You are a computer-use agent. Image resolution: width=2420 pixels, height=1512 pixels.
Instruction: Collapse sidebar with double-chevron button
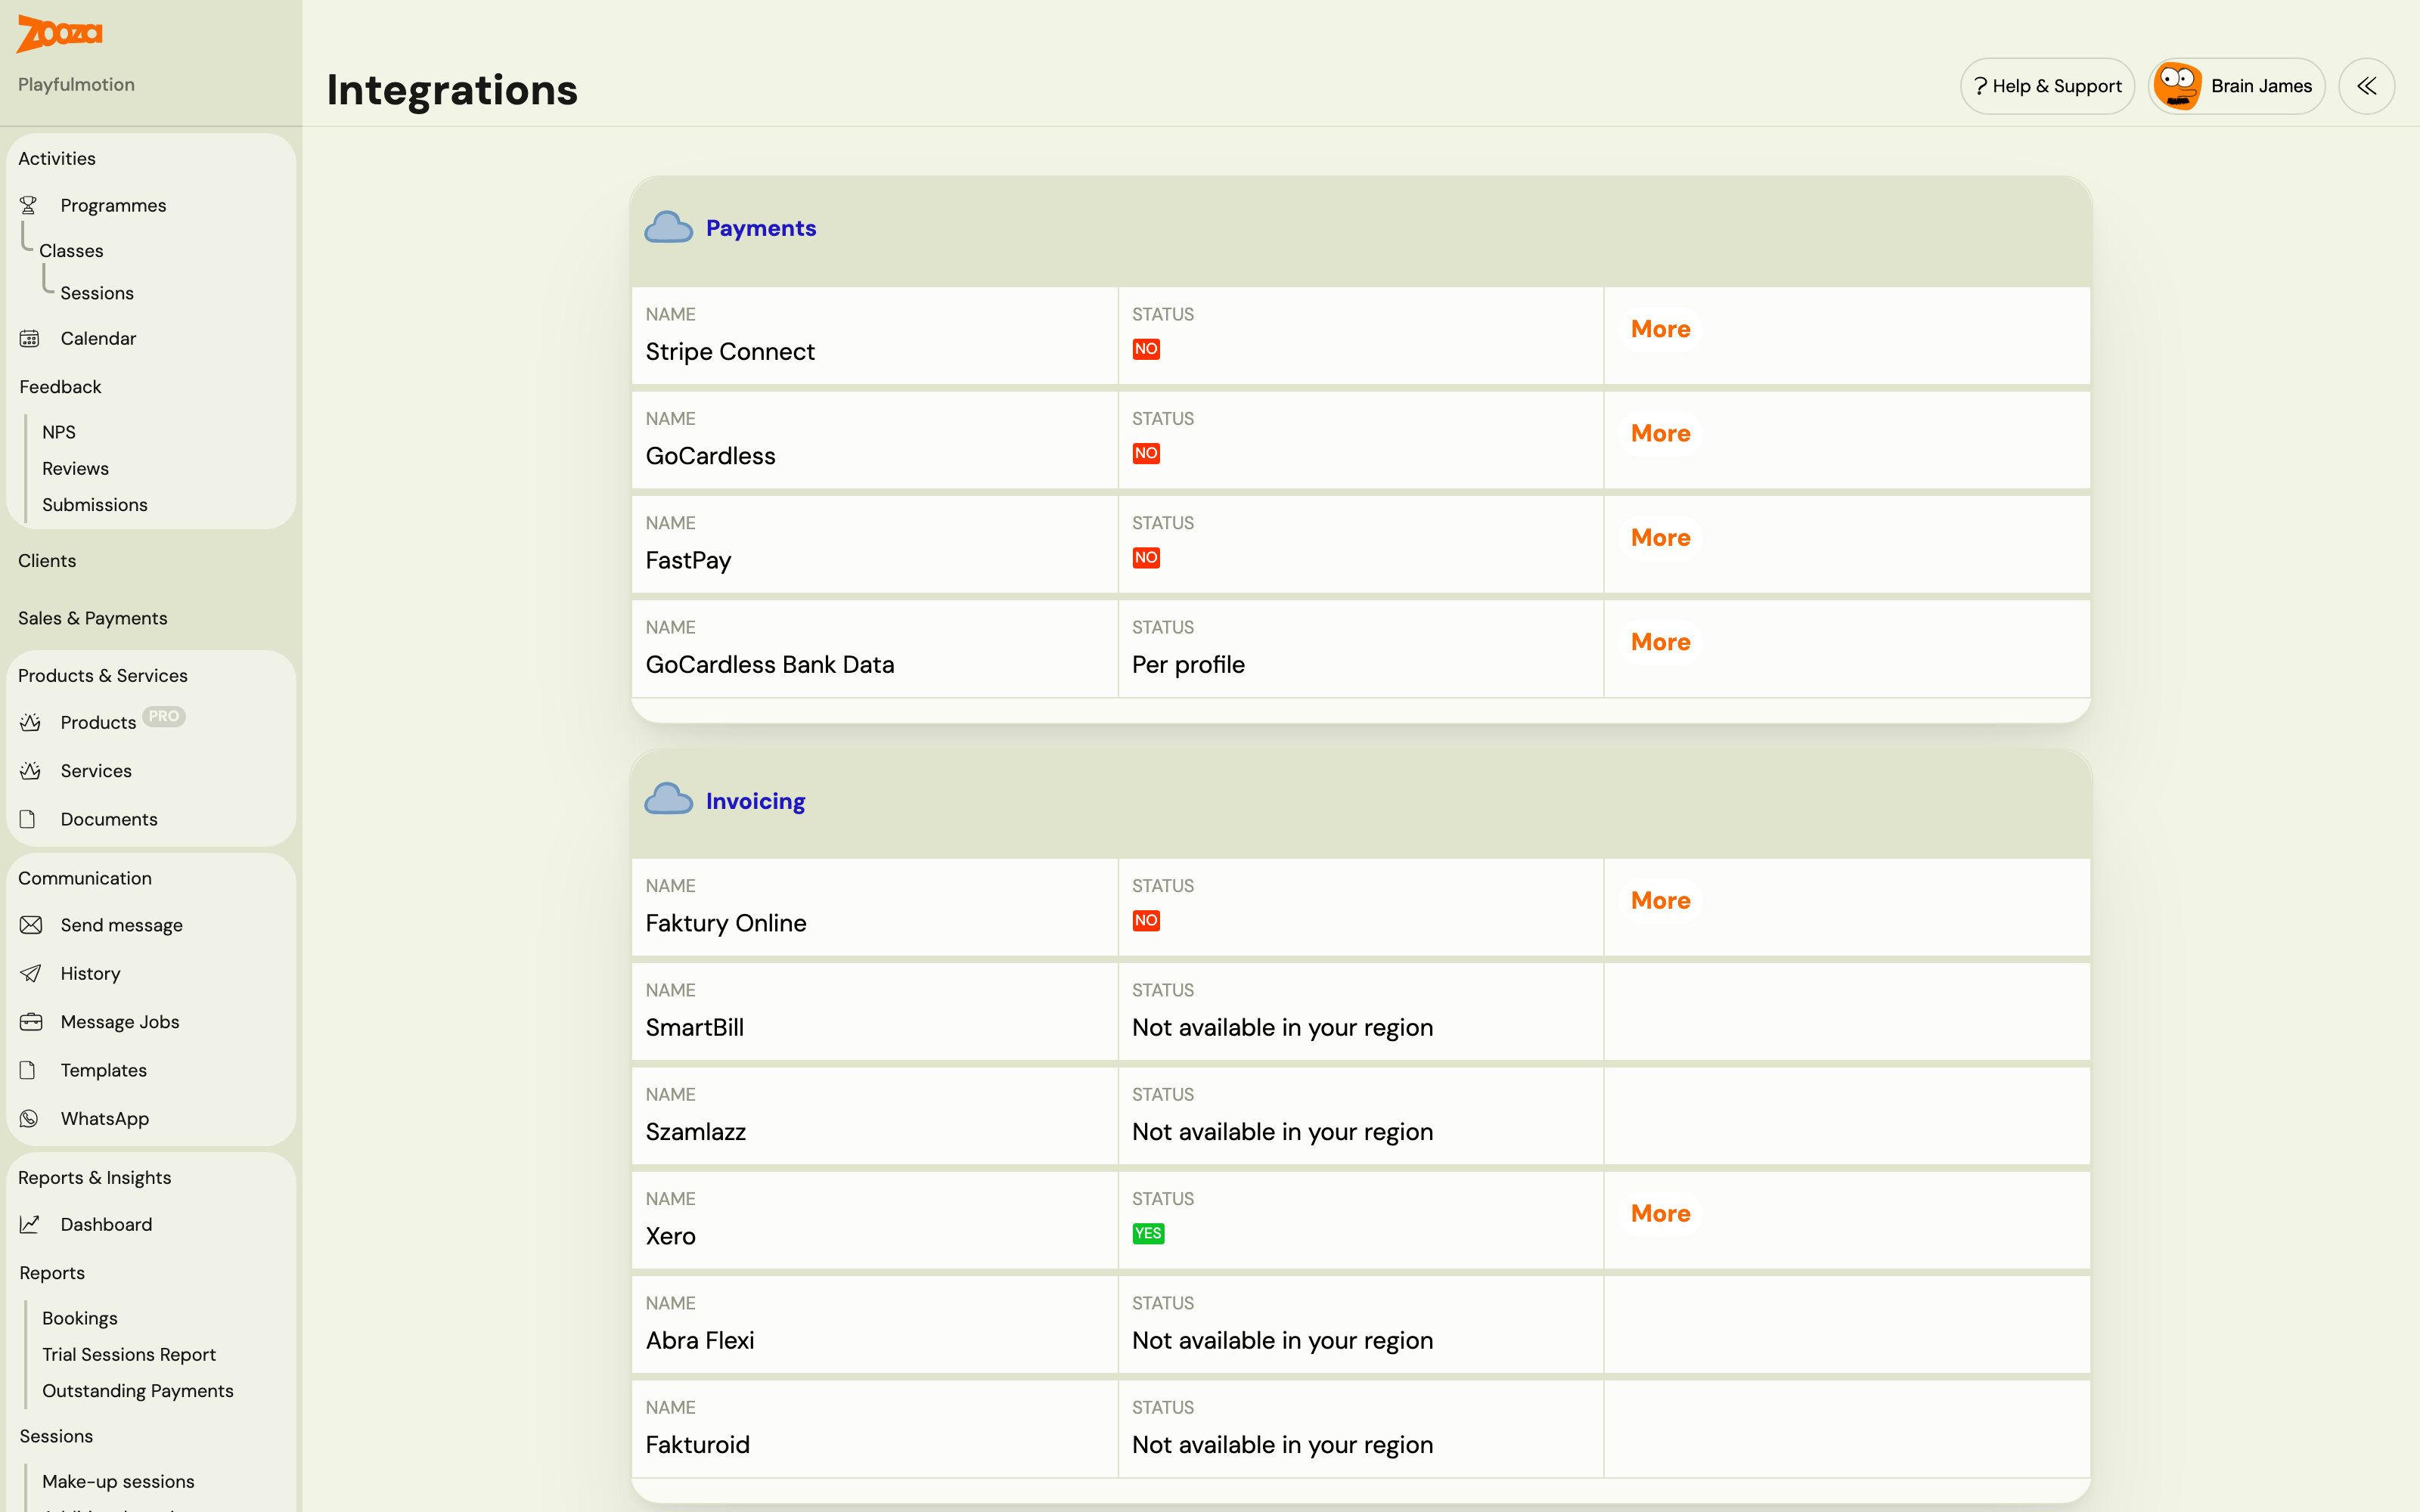(2366, 86)
